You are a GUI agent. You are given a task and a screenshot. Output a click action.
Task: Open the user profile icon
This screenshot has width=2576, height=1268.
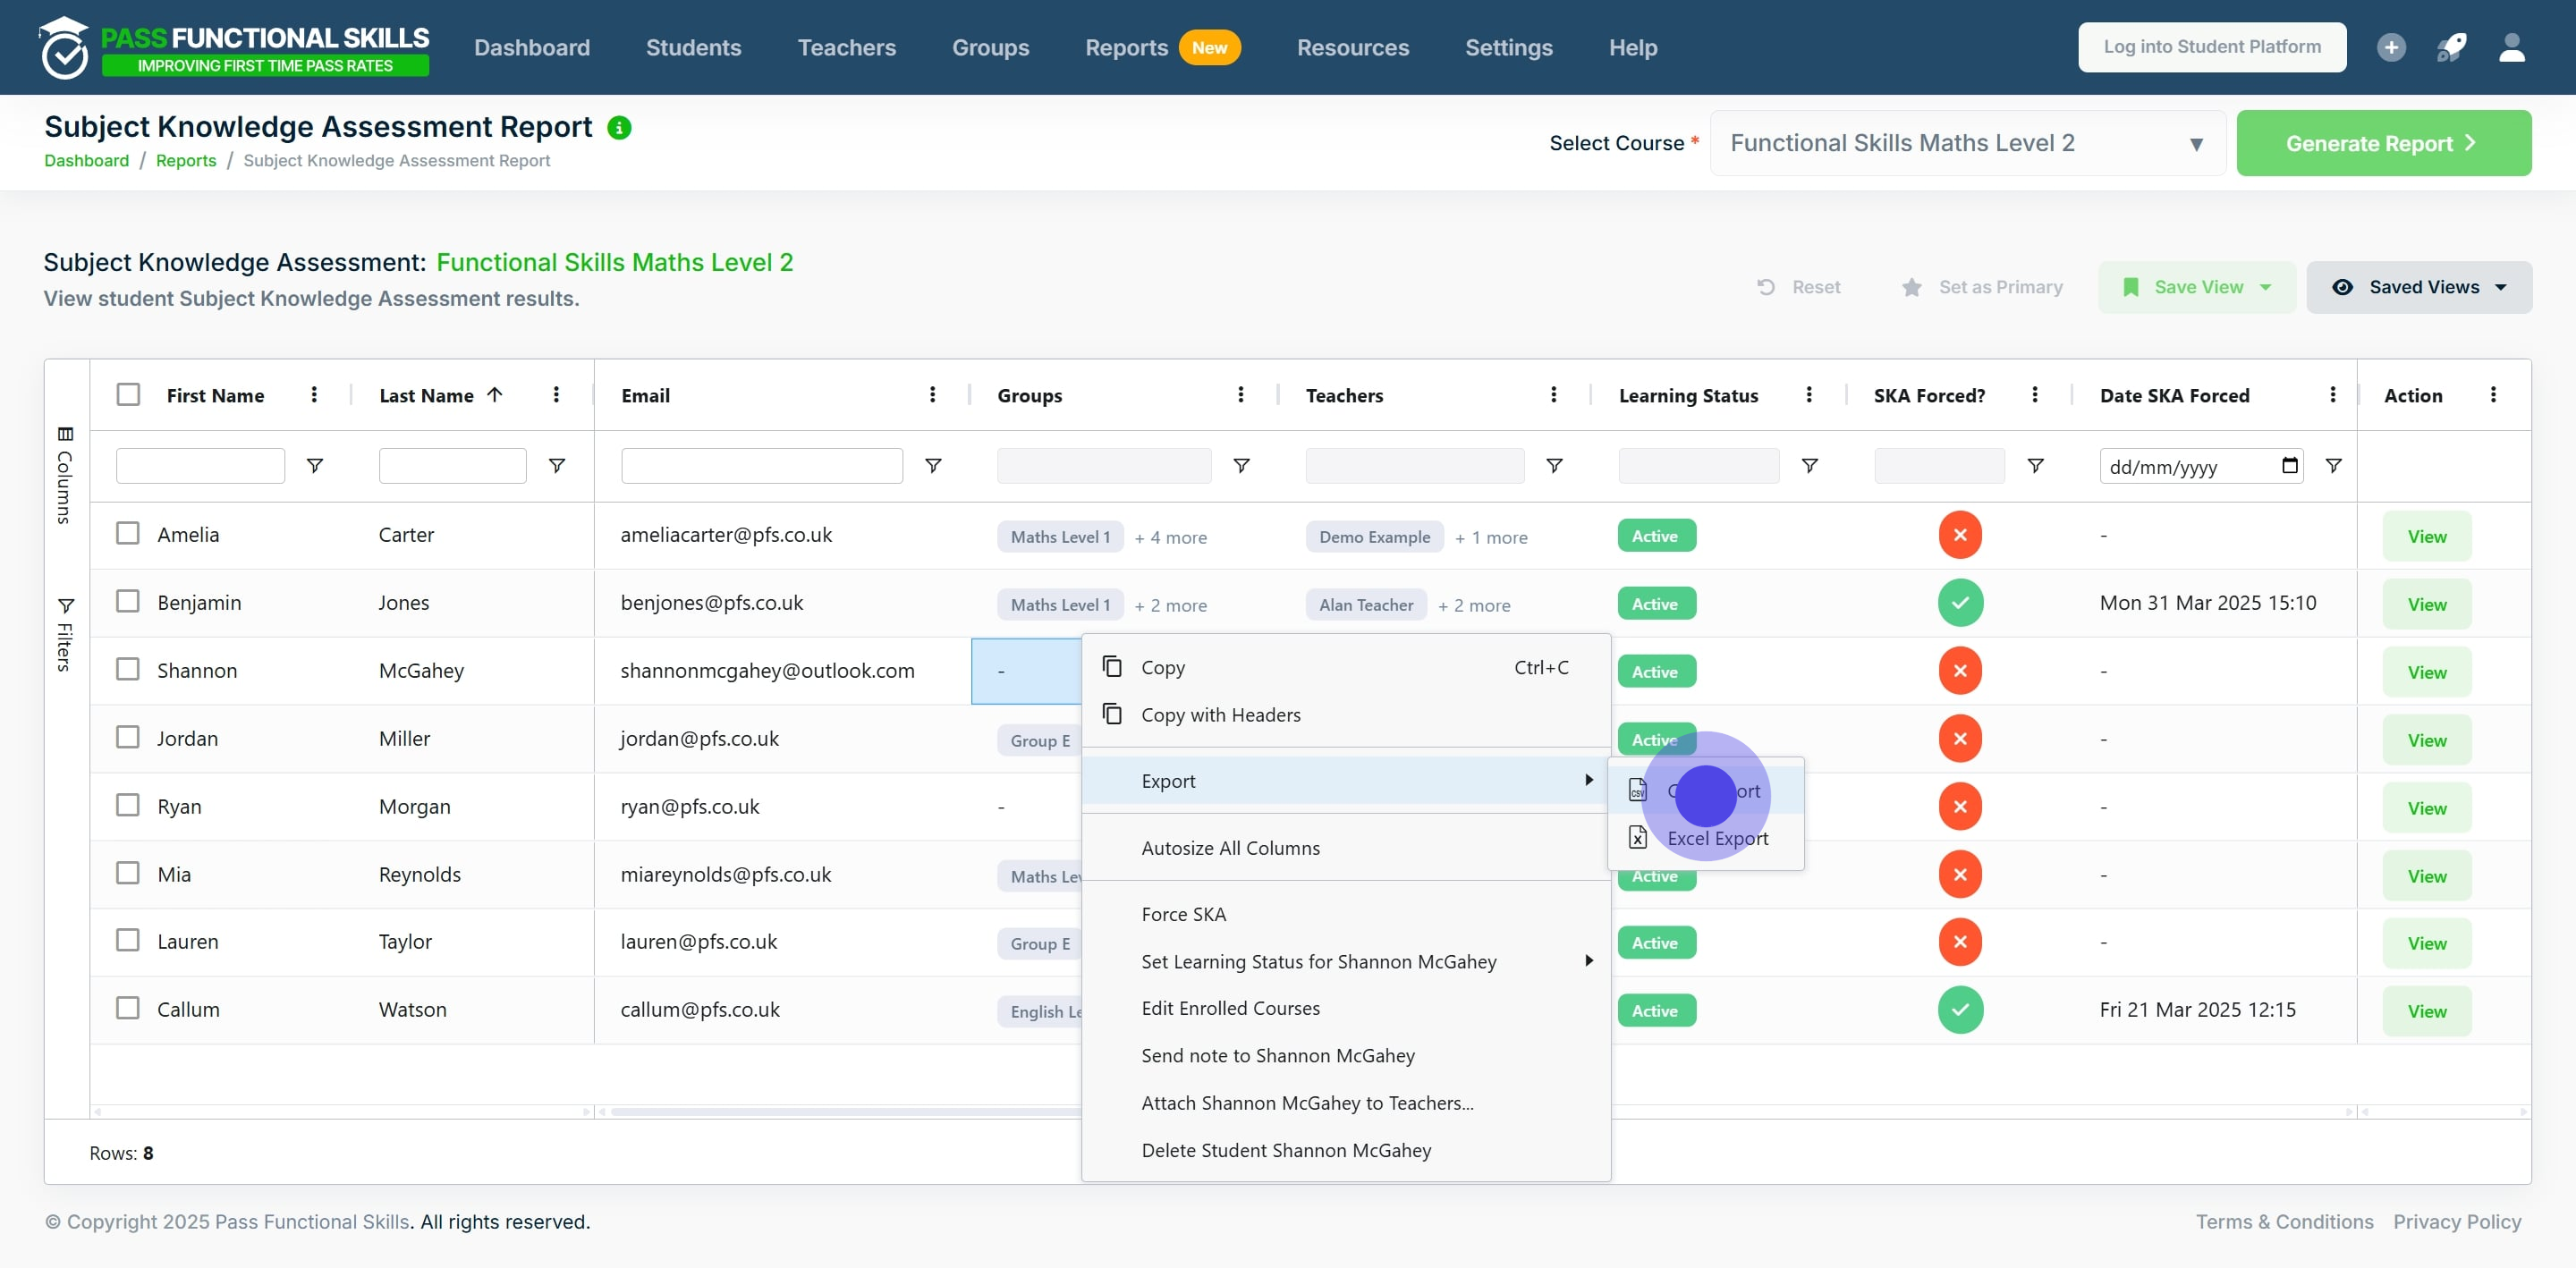[x=2511, y=47]
